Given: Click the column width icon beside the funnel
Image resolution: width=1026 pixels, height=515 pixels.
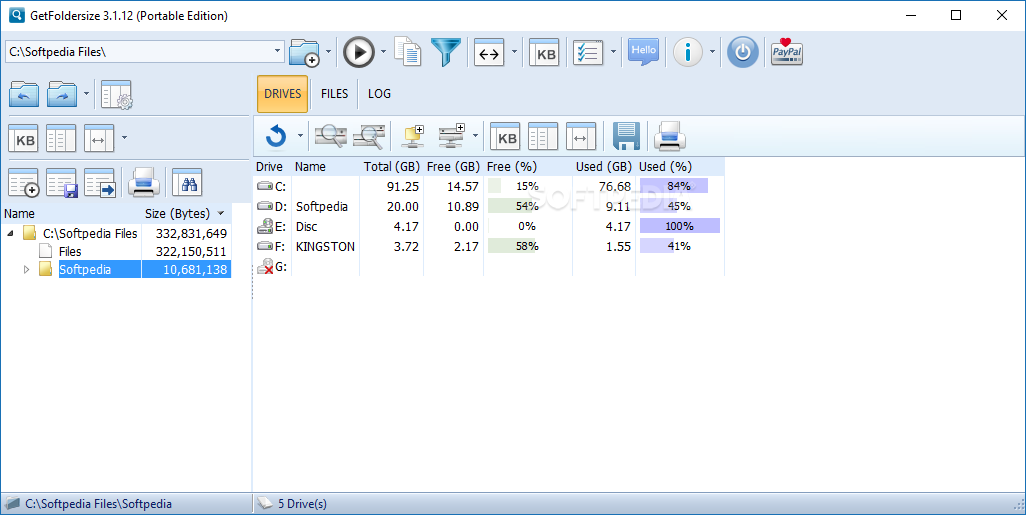Looking at the screenshot, I should (x=489, y=52).
